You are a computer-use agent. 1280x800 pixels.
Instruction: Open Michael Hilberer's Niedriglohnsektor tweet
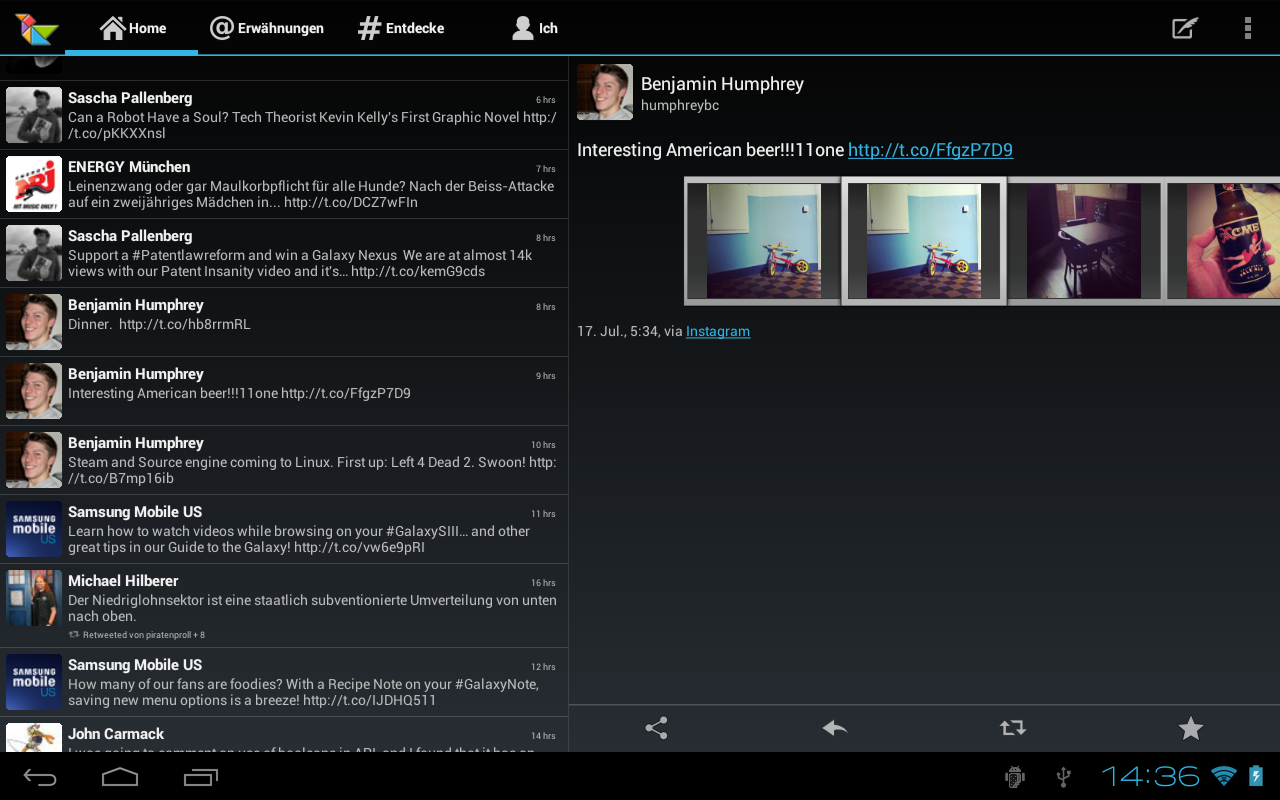[x=284, y=605]
